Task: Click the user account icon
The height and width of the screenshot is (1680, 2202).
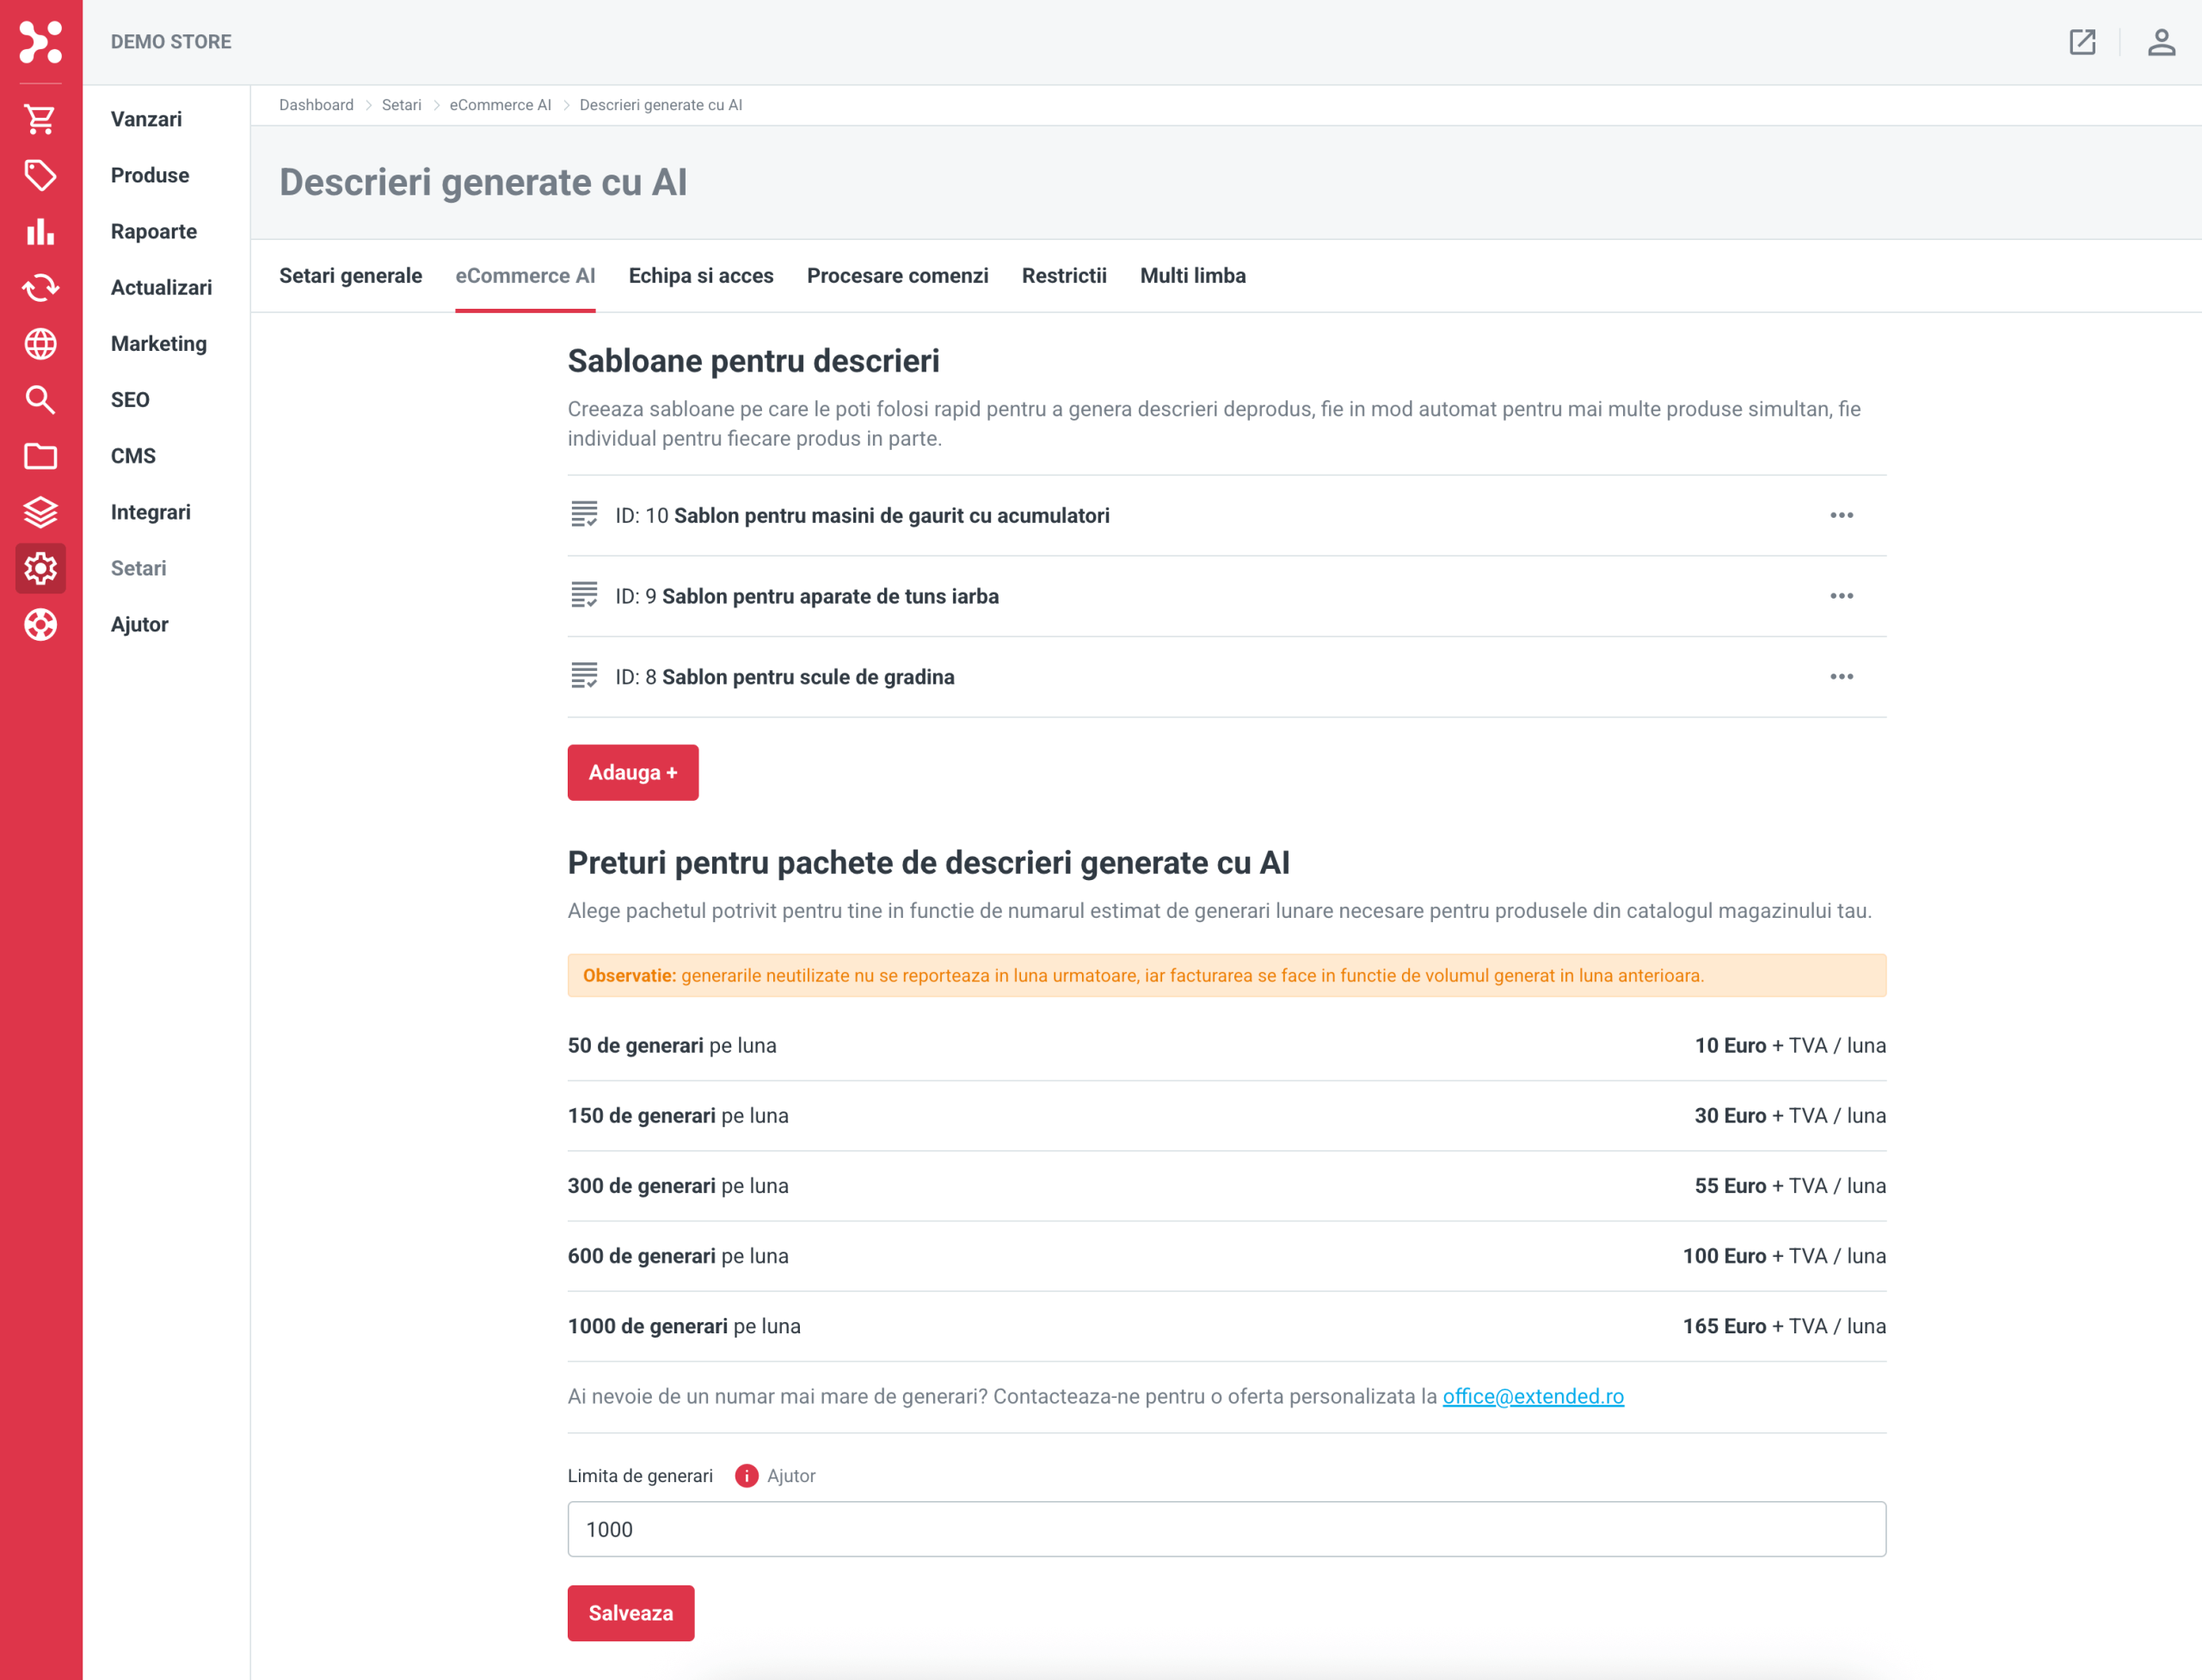Action: click(2161, 42)
